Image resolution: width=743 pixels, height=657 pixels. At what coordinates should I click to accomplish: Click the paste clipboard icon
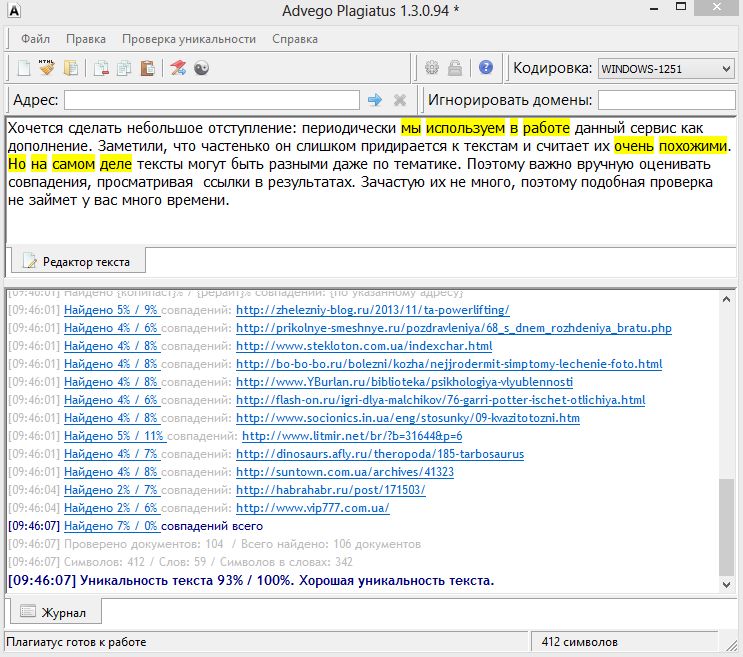(x=147, y=68)
